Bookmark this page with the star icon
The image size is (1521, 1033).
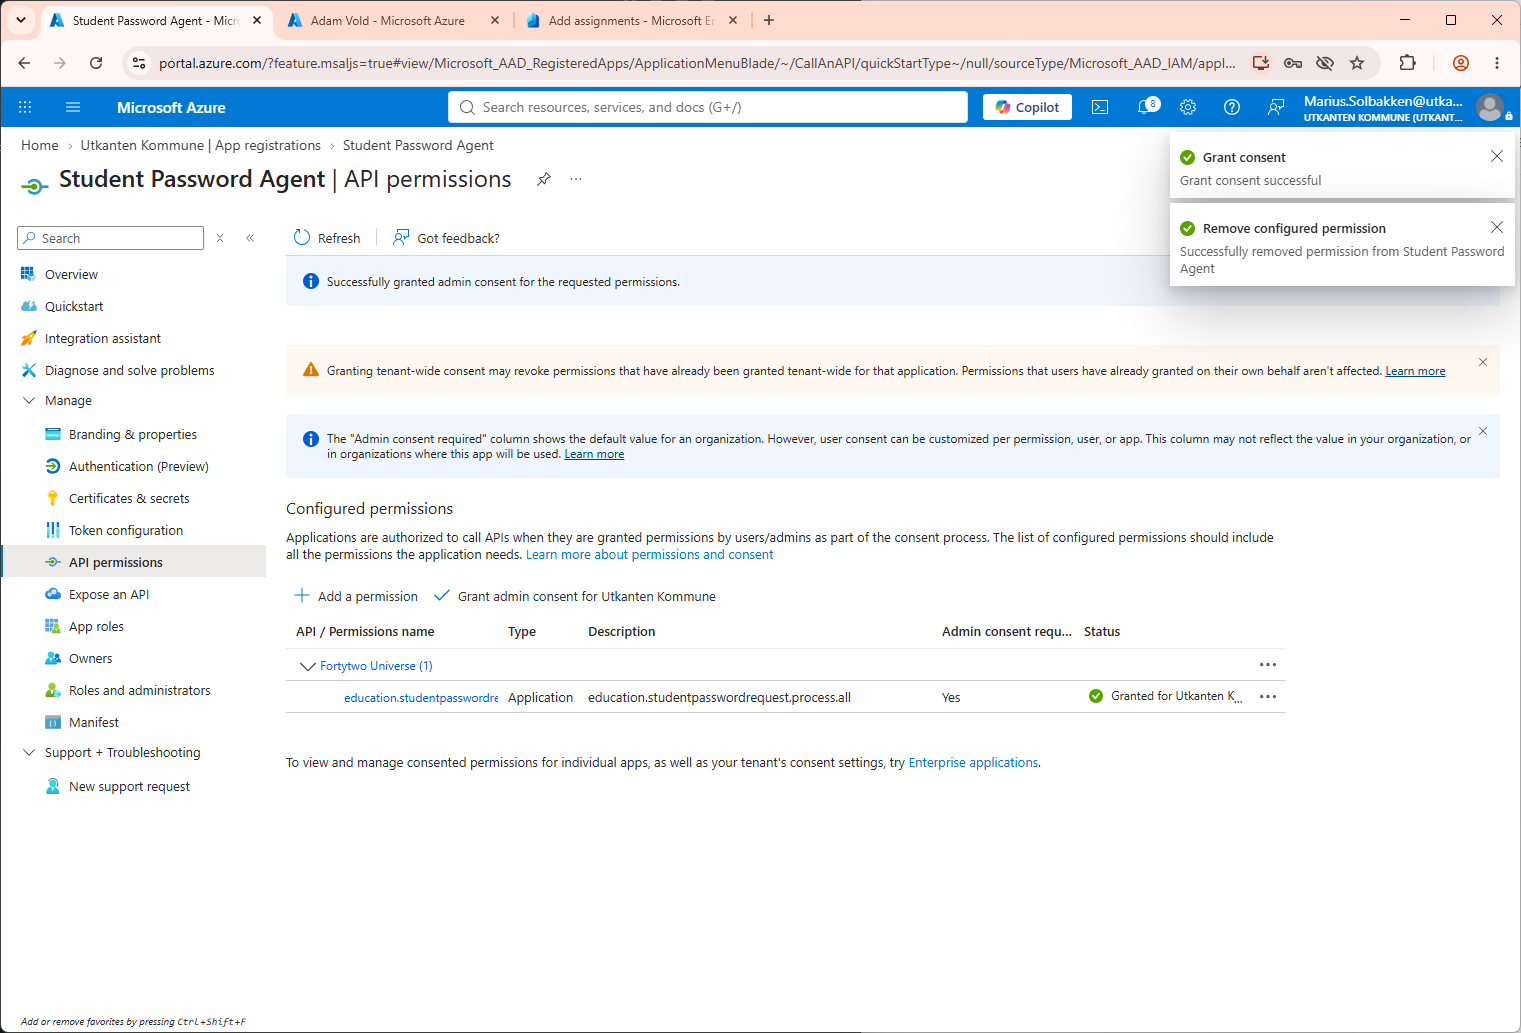pos(1357,63)
